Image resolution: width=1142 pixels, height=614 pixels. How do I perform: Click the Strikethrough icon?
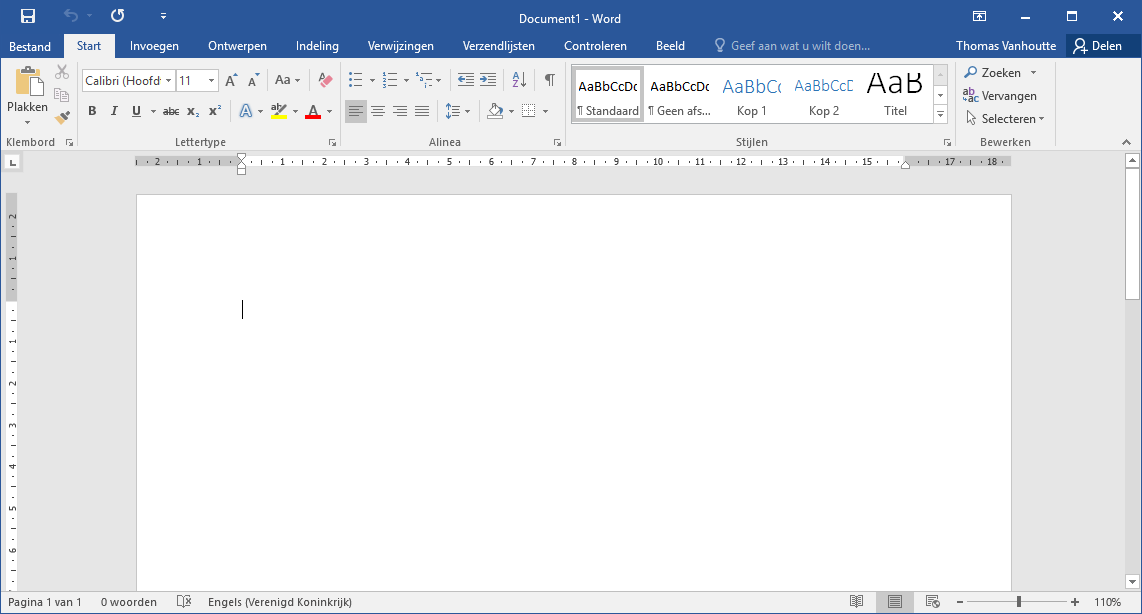170,111
